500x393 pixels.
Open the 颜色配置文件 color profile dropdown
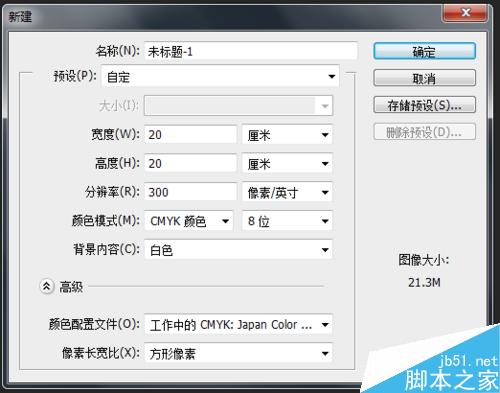[238, 324]
